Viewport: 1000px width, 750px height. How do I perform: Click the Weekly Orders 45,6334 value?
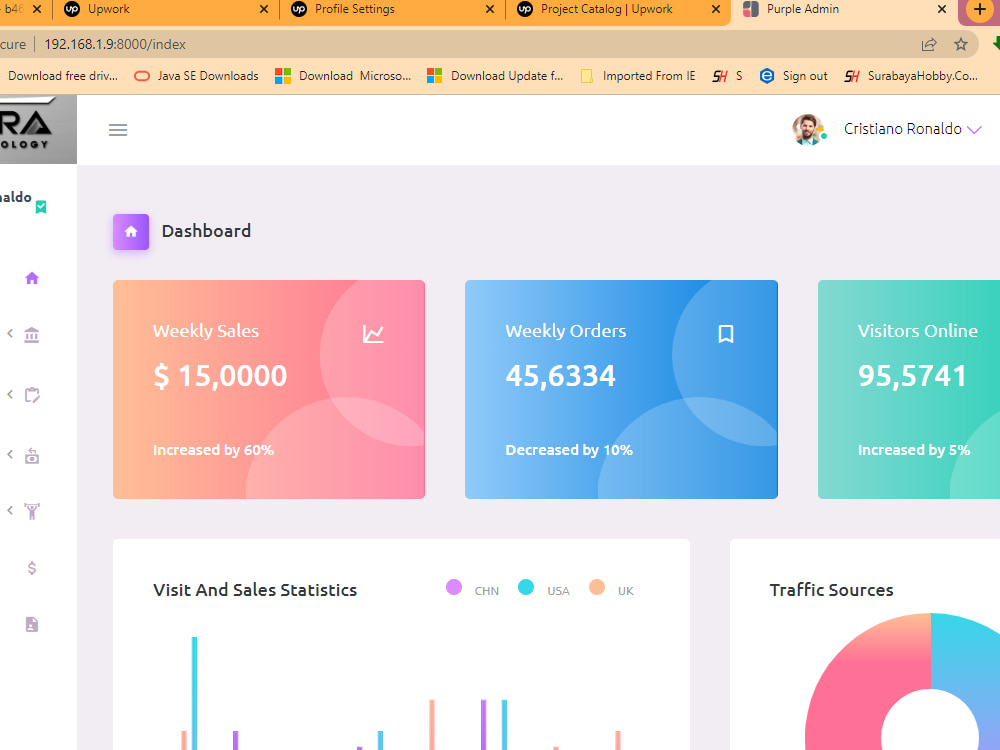click(x=561, y=376)
